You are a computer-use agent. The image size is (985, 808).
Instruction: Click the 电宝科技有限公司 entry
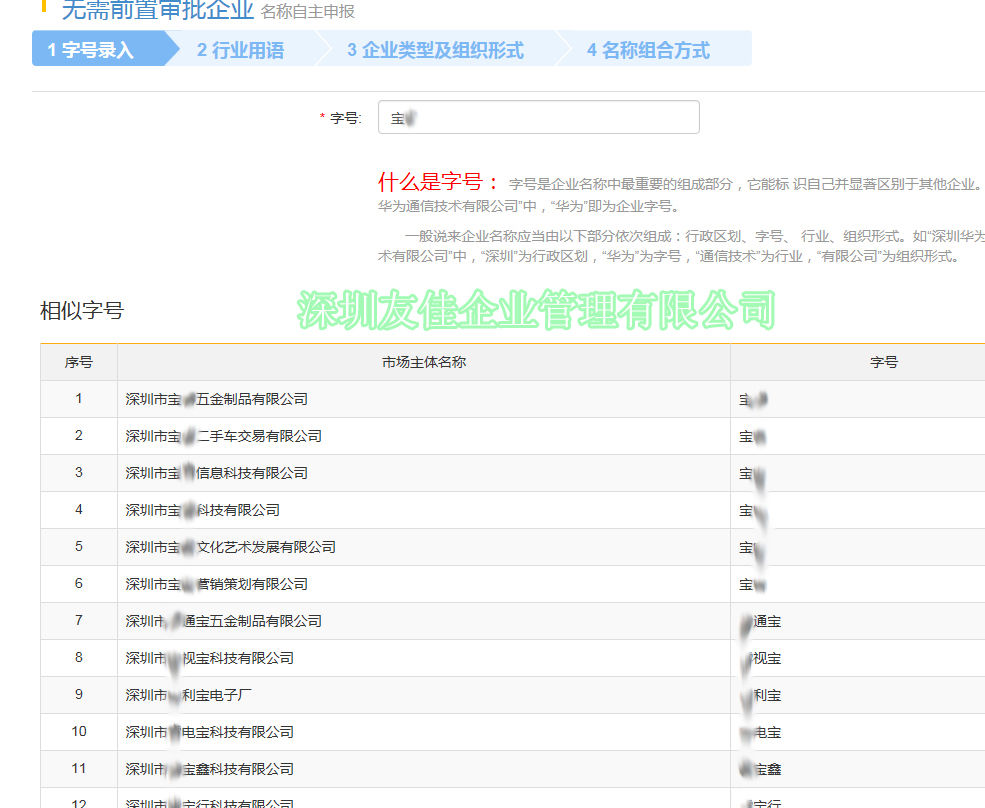point(210,732)
